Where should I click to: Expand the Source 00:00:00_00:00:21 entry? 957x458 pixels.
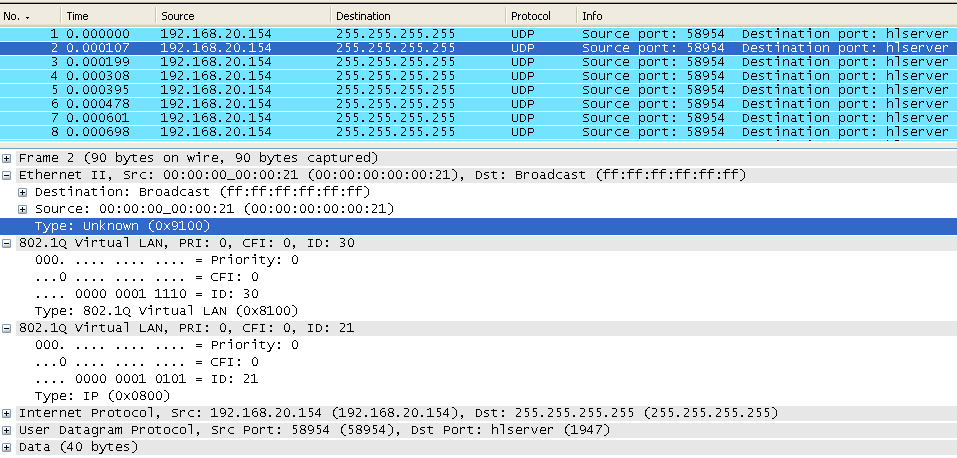tap(23, 209)
